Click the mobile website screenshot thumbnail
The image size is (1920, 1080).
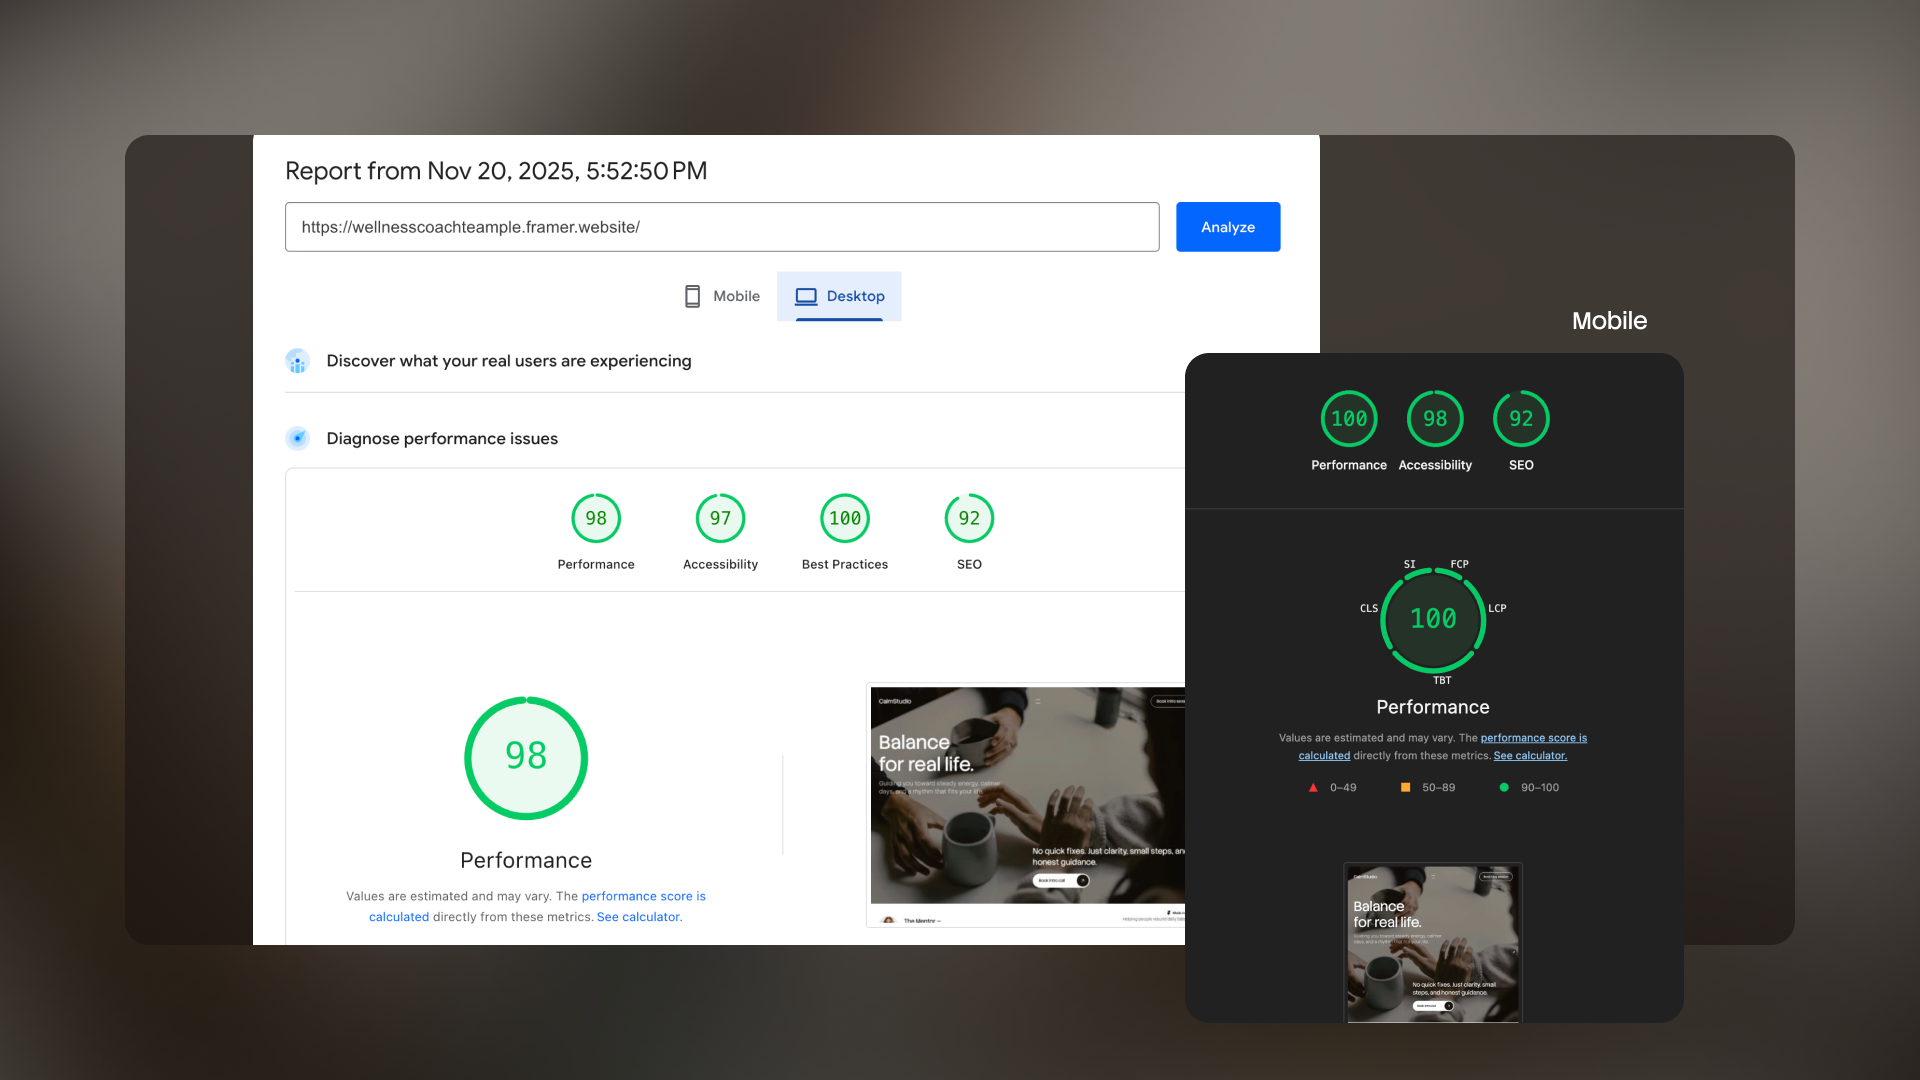tap(1432, 943)
